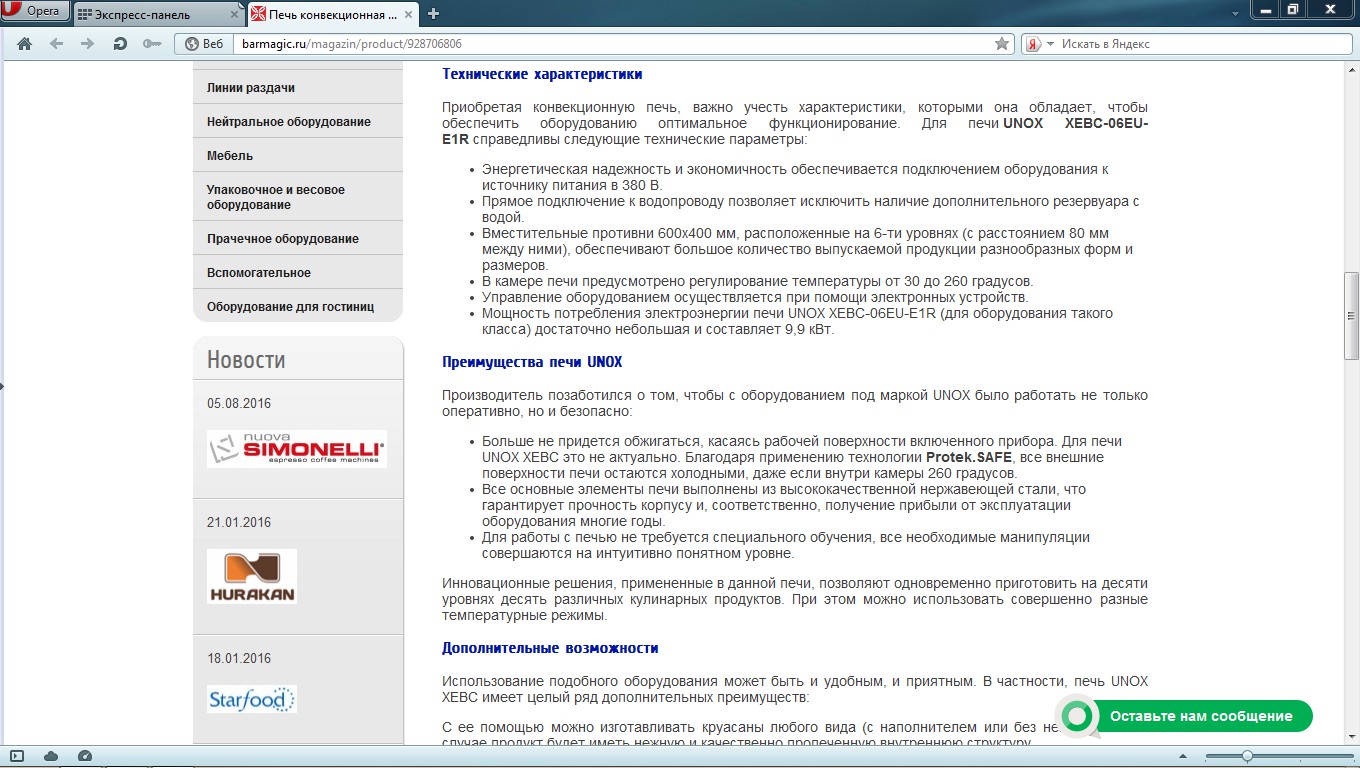Screen dimensions: 1360x768
Task: Open Упаковочное и весовое оборудование category
Action: point(298,197)
